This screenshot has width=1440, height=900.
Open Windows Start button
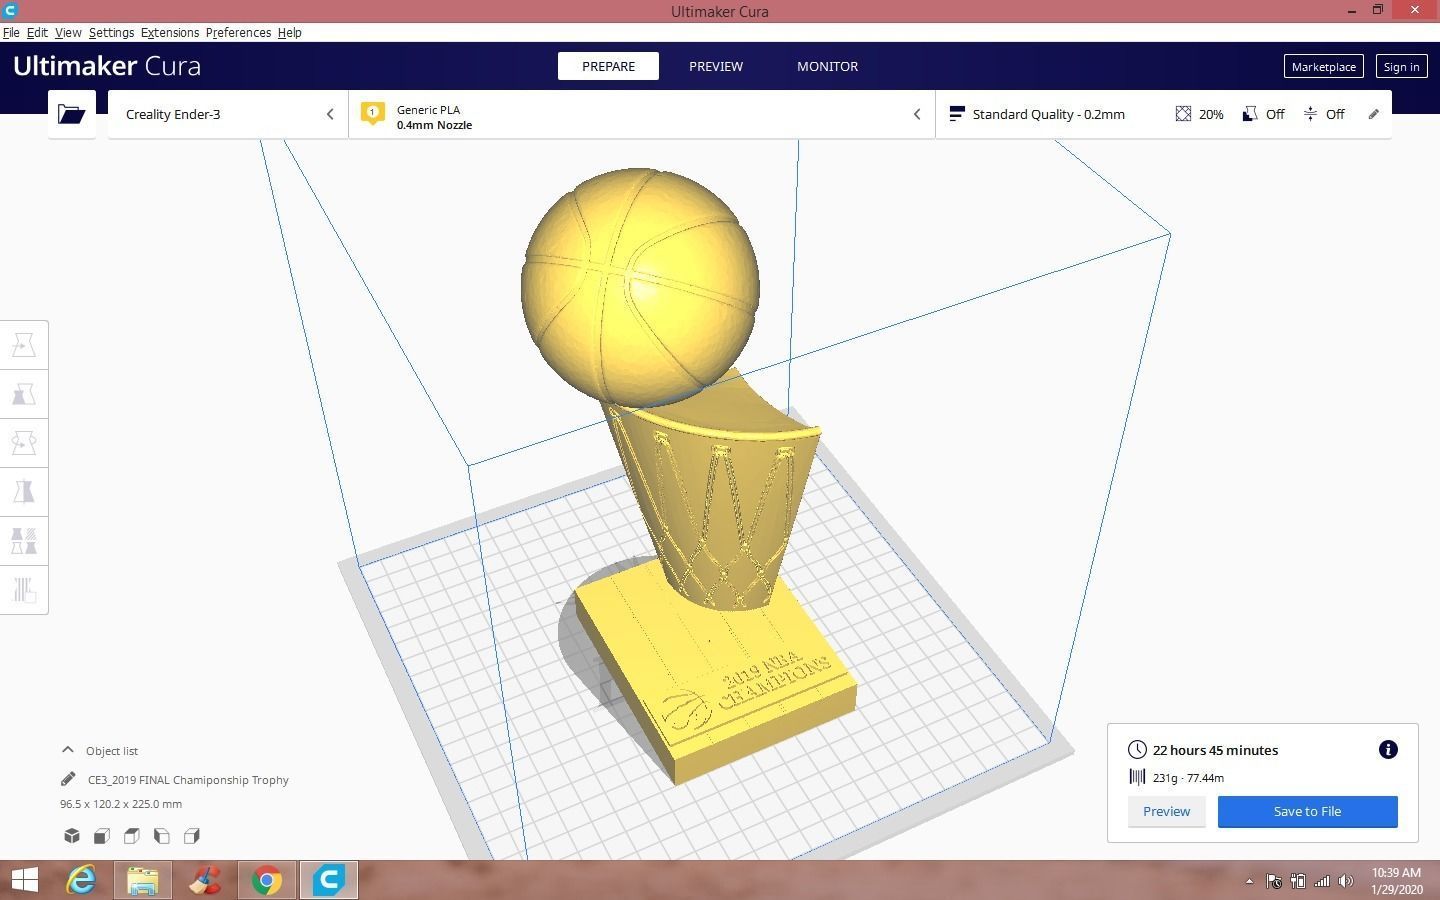point(24,880)
